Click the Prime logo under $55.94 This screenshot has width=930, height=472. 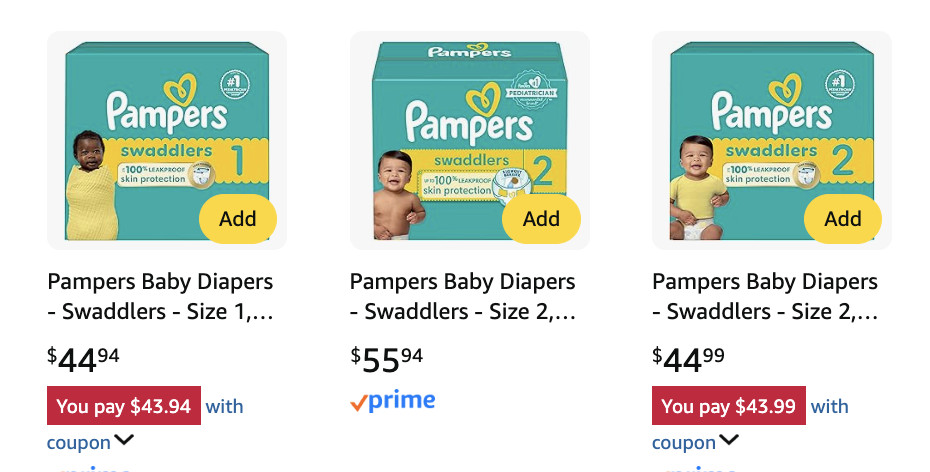393,402
